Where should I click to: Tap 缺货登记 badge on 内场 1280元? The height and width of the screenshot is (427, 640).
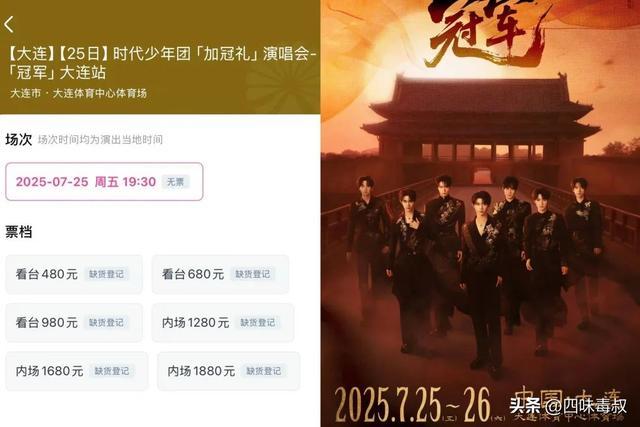point(258,322)
